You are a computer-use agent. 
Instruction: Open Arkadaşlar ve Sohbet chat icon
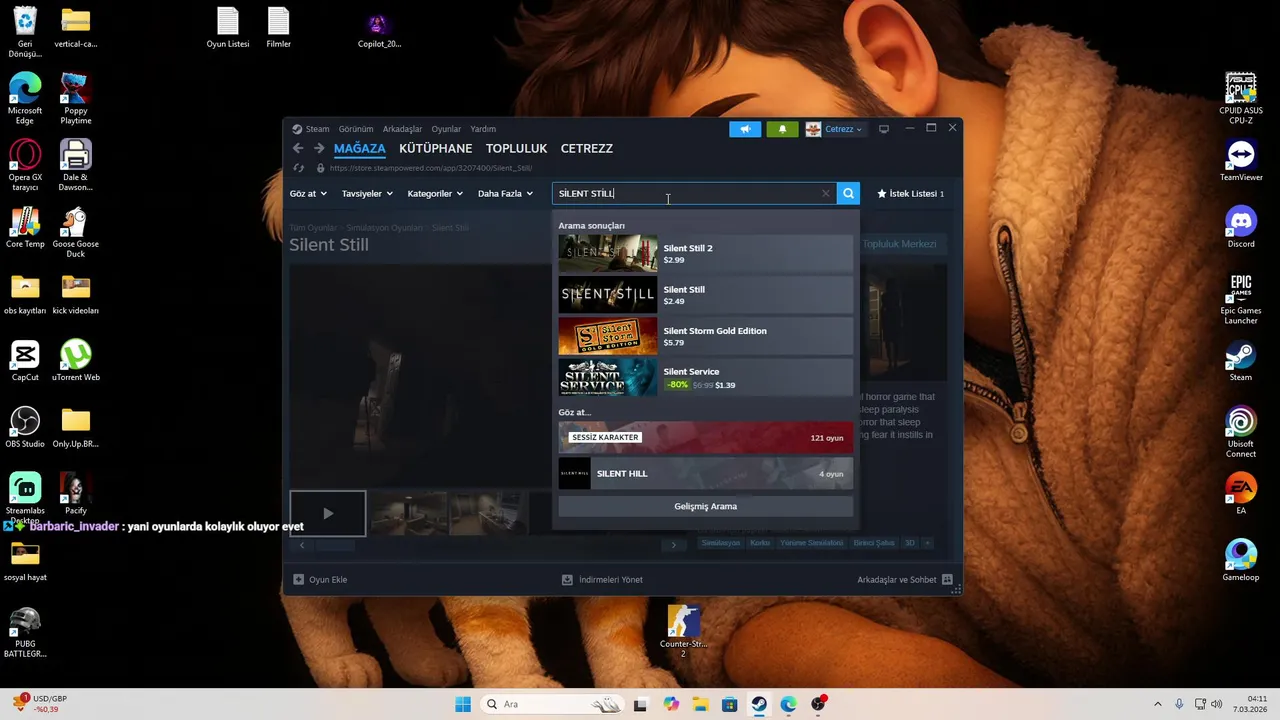click(x=947, y=579)
